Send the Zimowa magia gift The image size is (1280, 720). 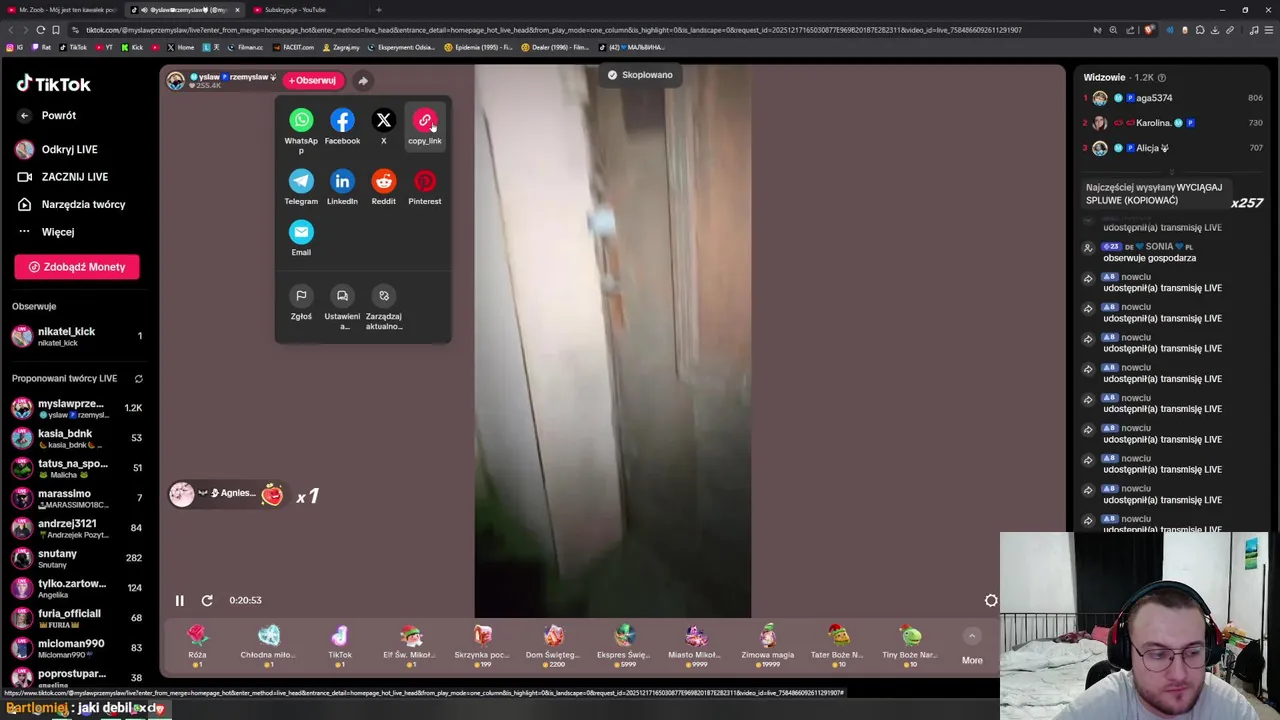tap(768, 645)
